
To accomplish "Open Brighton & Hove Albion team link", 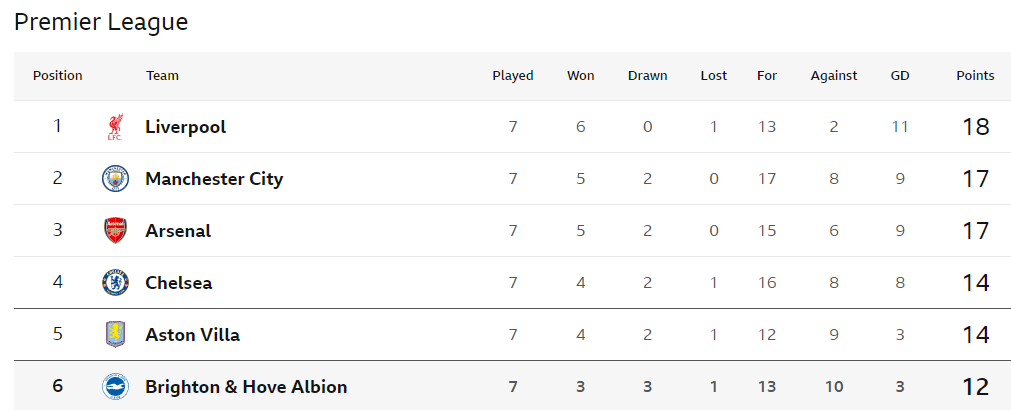I will click(246, 387).
